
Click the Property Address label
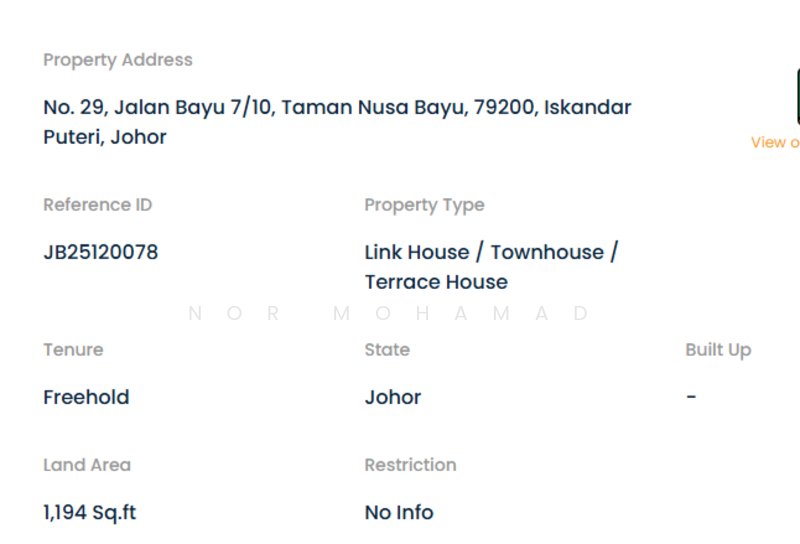(118, 60)
